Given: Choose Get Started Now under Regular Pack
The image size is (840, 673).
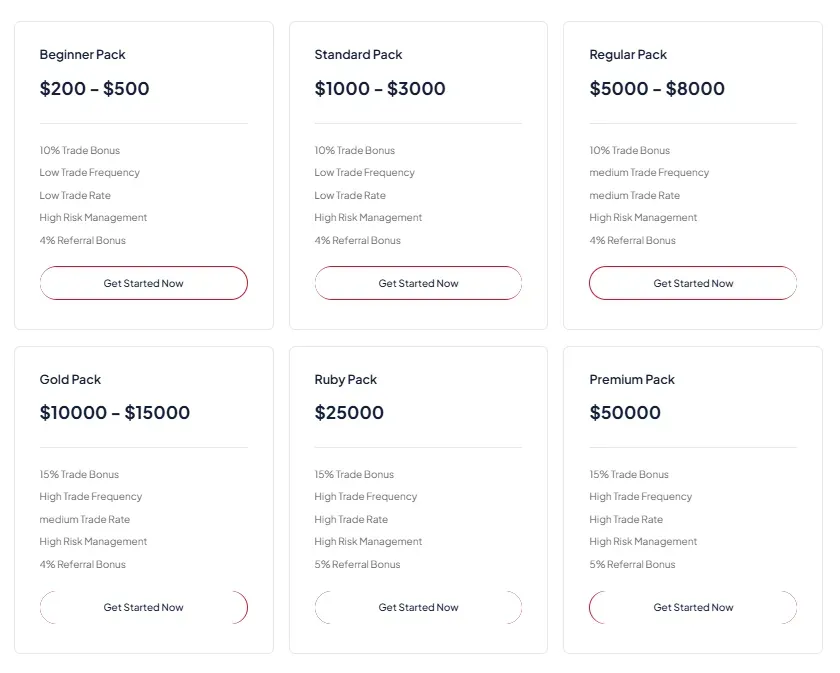Looking at the screenshot, I should point(693,283).
